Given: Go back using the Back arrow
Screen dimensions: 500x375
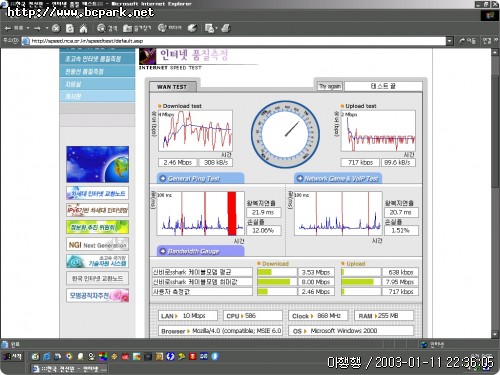Looking at the screenshot, I should point(14,28).
